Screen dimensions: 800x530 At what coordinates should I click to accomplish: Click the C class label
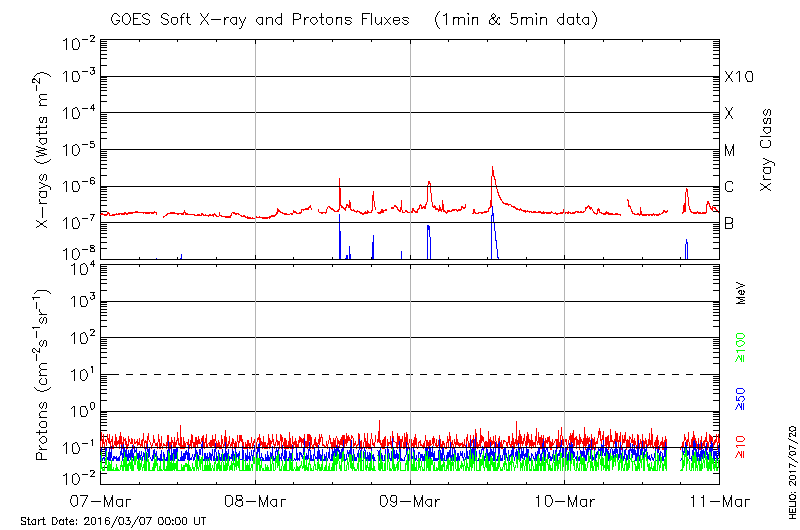(x=729, y=187)
